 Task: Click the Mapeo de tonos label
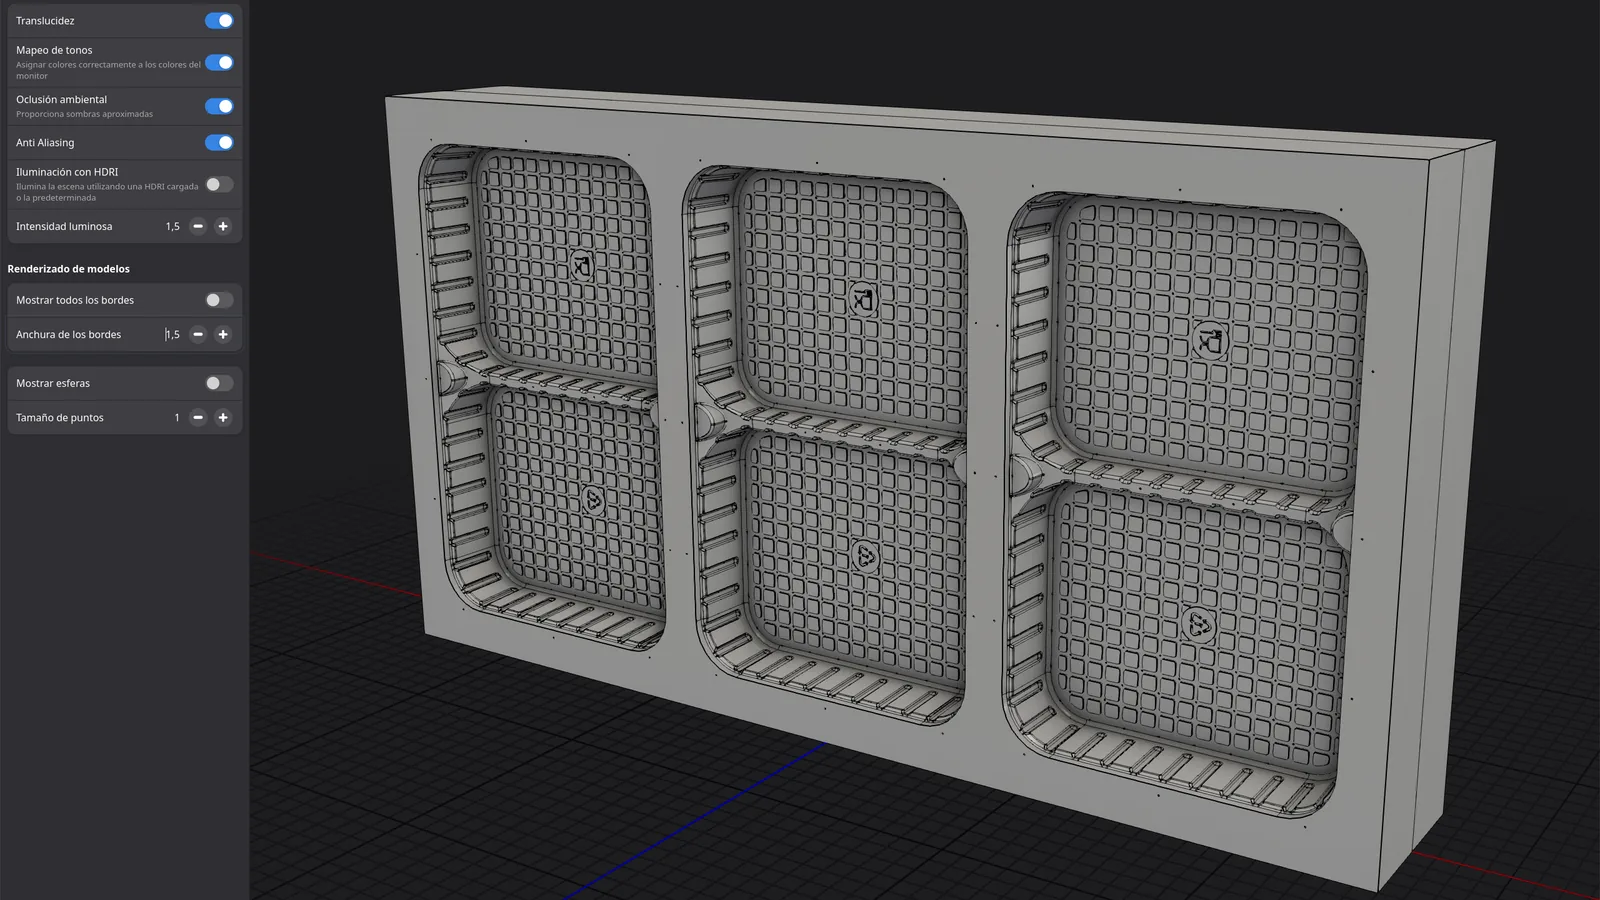point(54,50)
